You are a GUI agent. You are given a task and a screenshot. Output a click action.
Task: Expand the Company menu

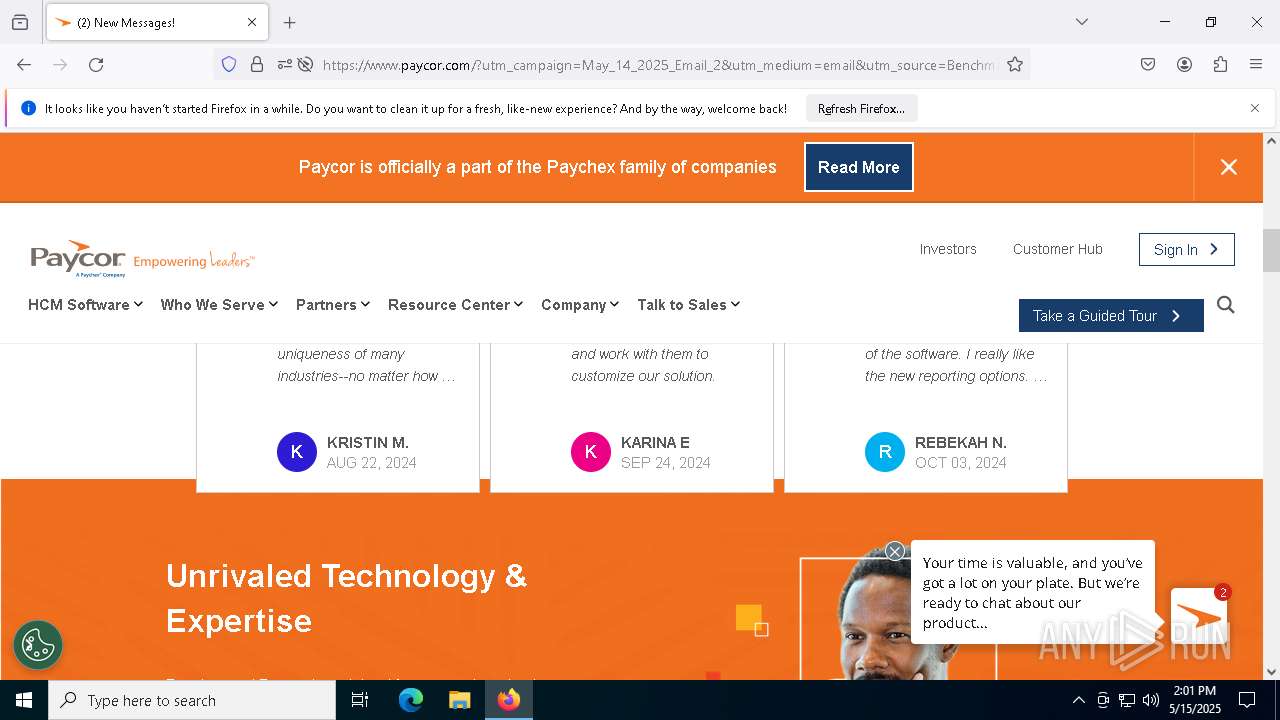580,305
